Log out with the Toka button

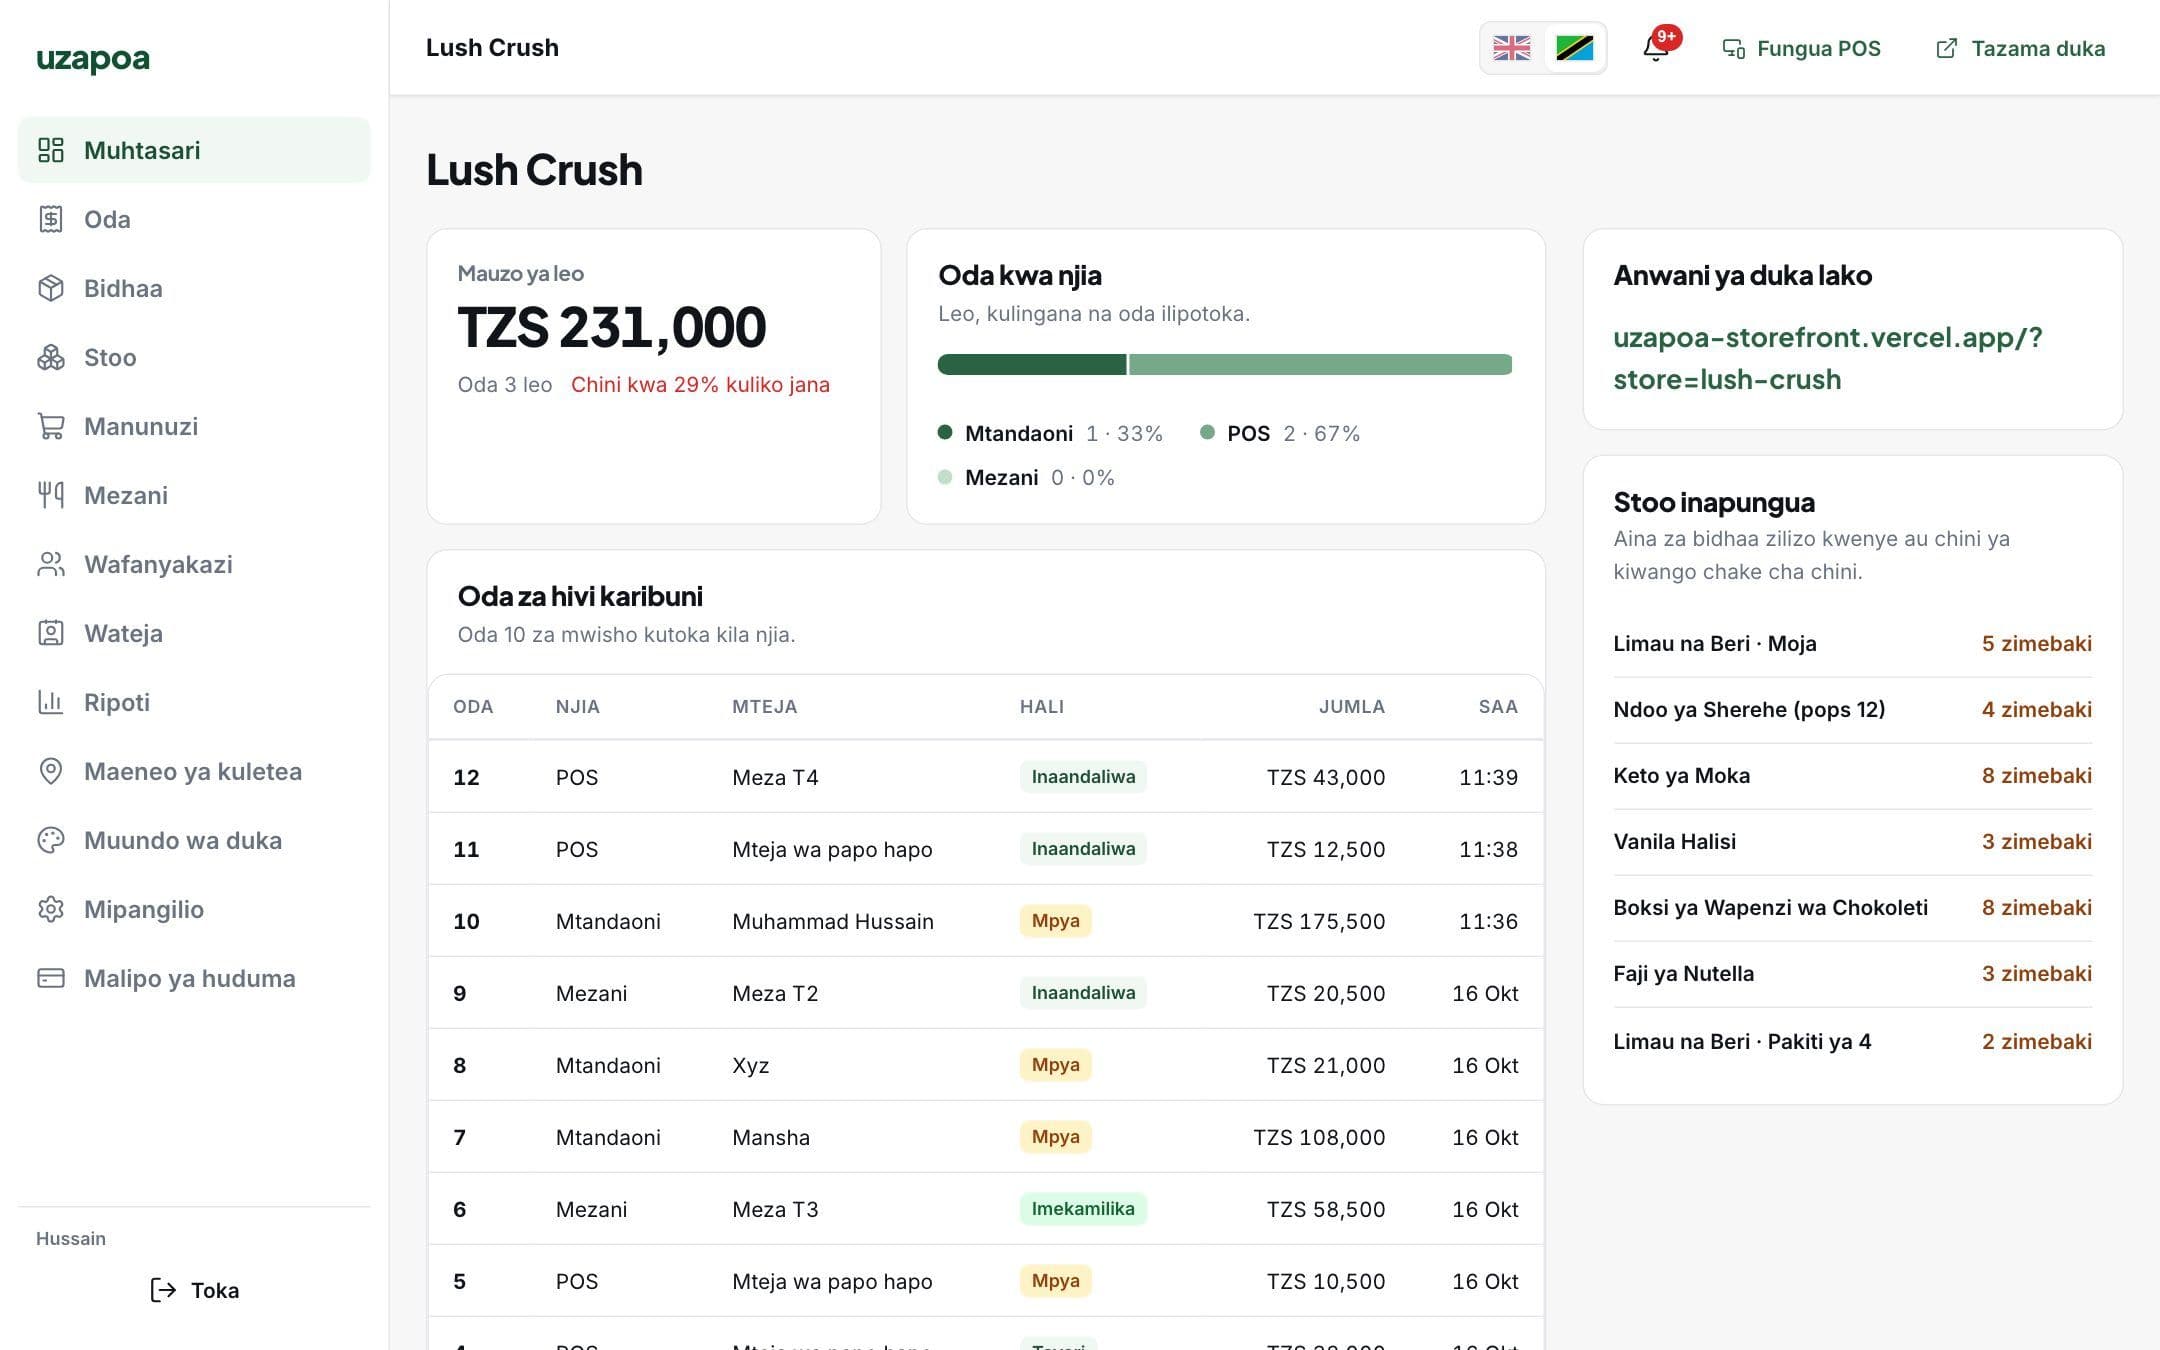194,1290
